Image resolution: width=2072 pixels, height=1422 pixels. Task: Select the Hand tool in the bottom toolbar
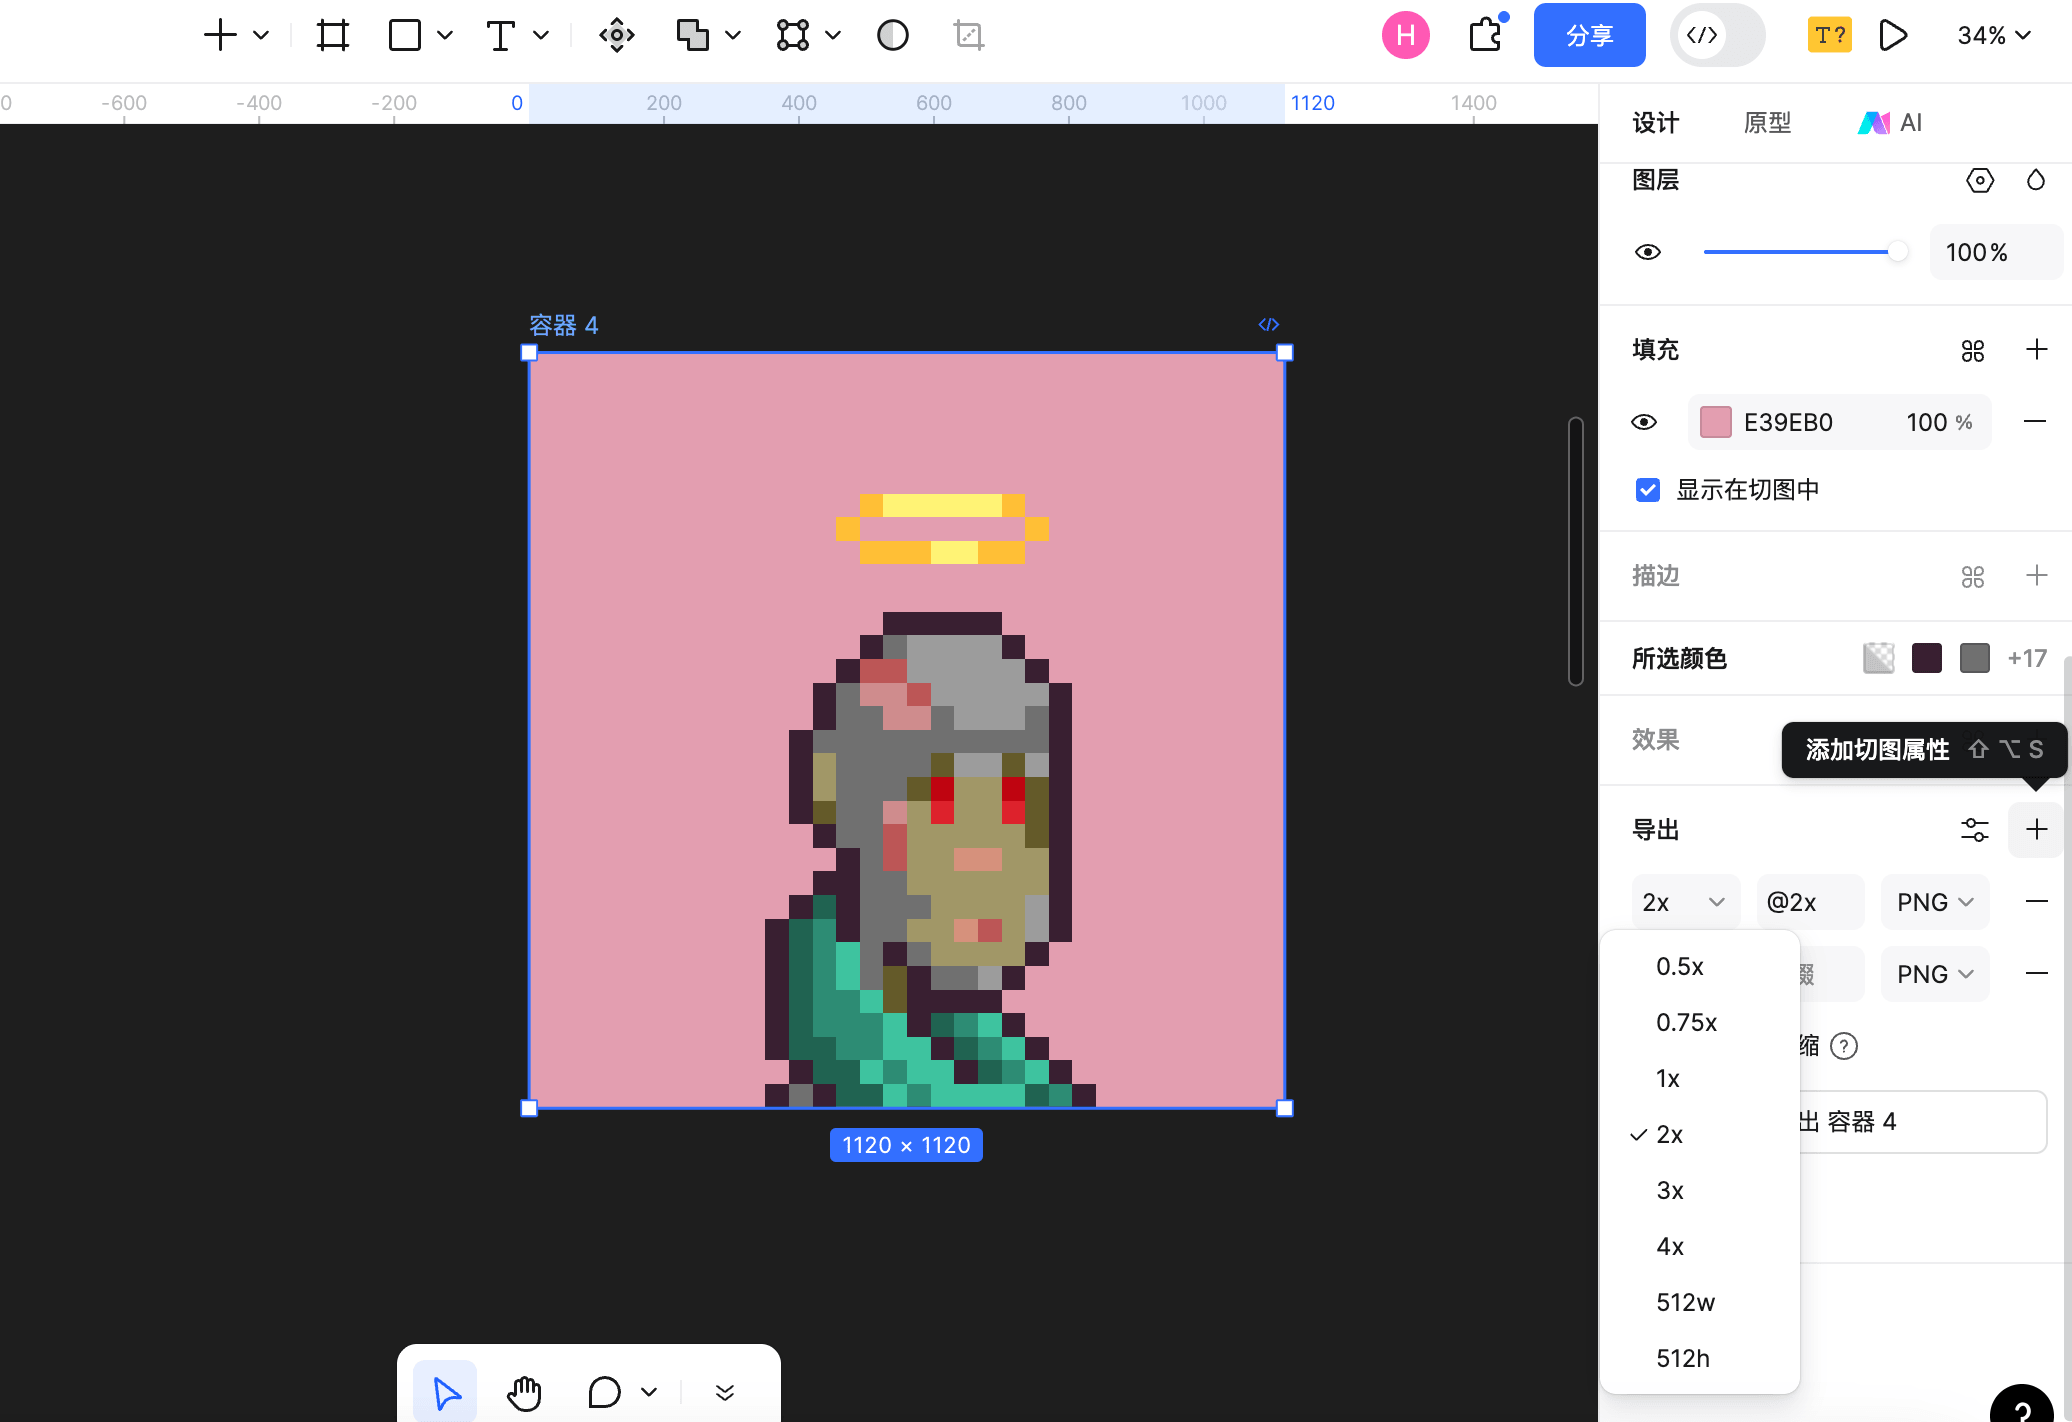pyautogui.click(x=524, y=1391)
